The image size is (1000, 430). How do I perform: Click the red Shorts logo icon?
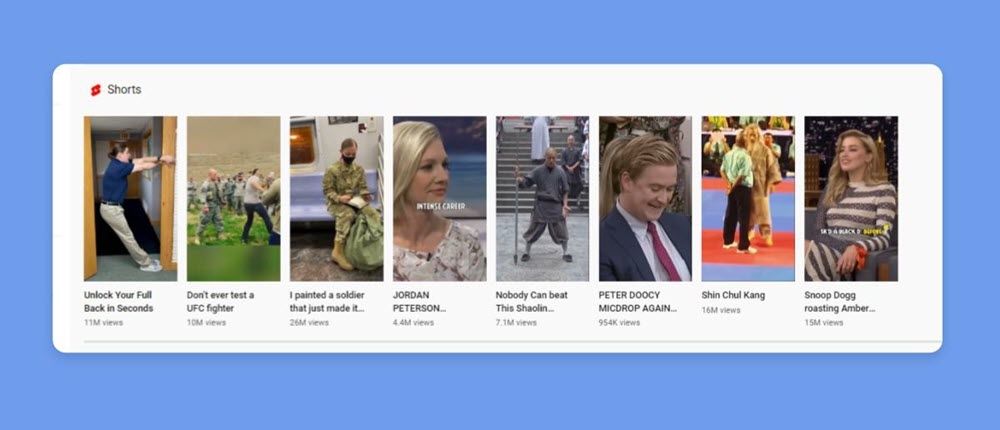pyautogui.click(x=96, y=90)
